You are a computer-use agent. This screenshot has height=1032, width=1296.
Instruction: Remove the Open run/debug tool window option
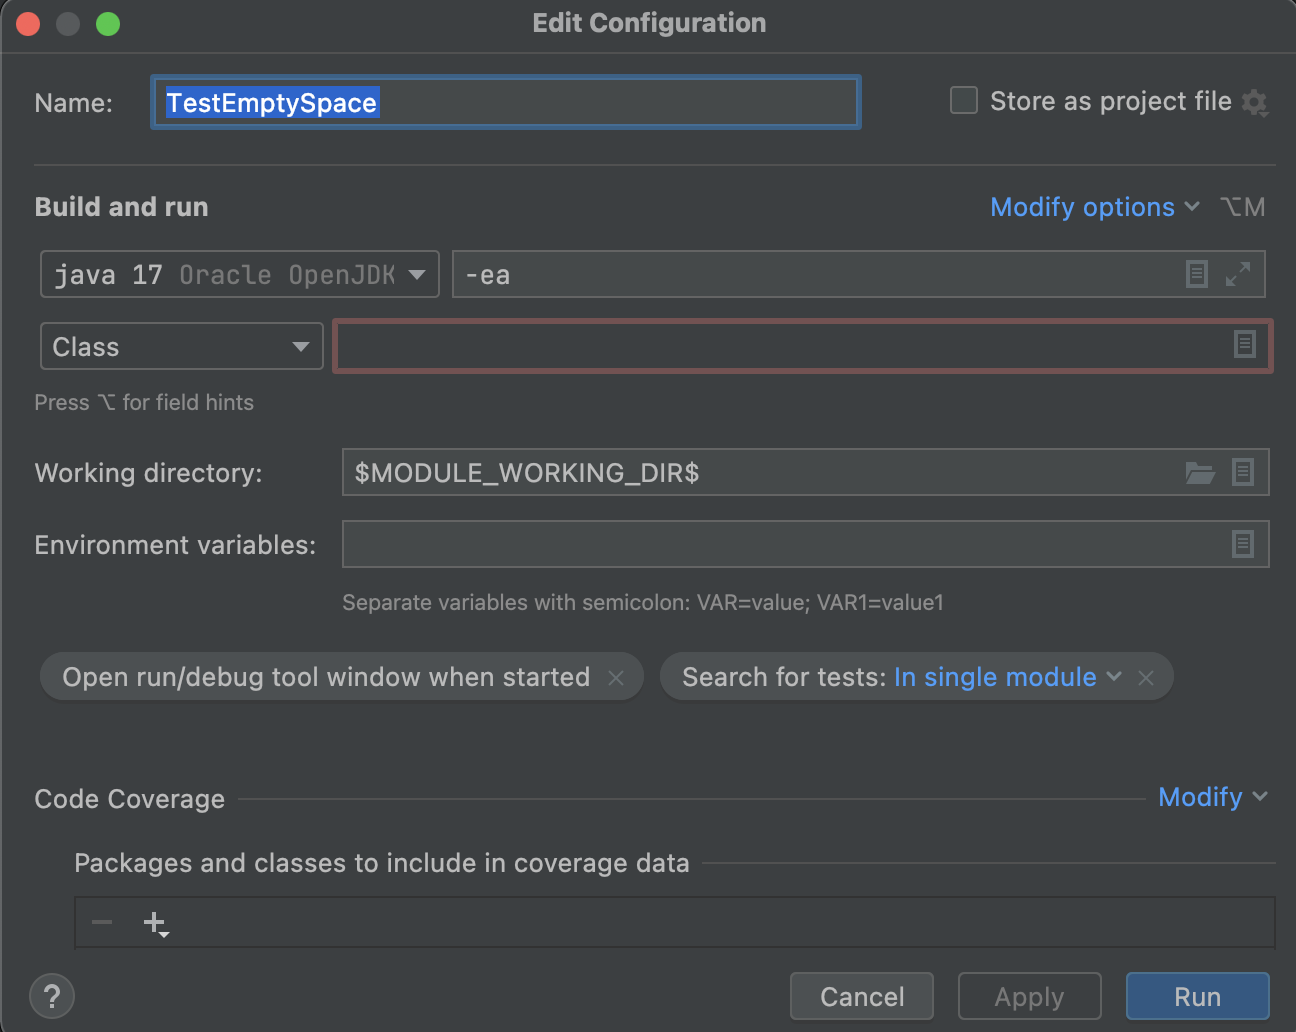pos(616,678)
